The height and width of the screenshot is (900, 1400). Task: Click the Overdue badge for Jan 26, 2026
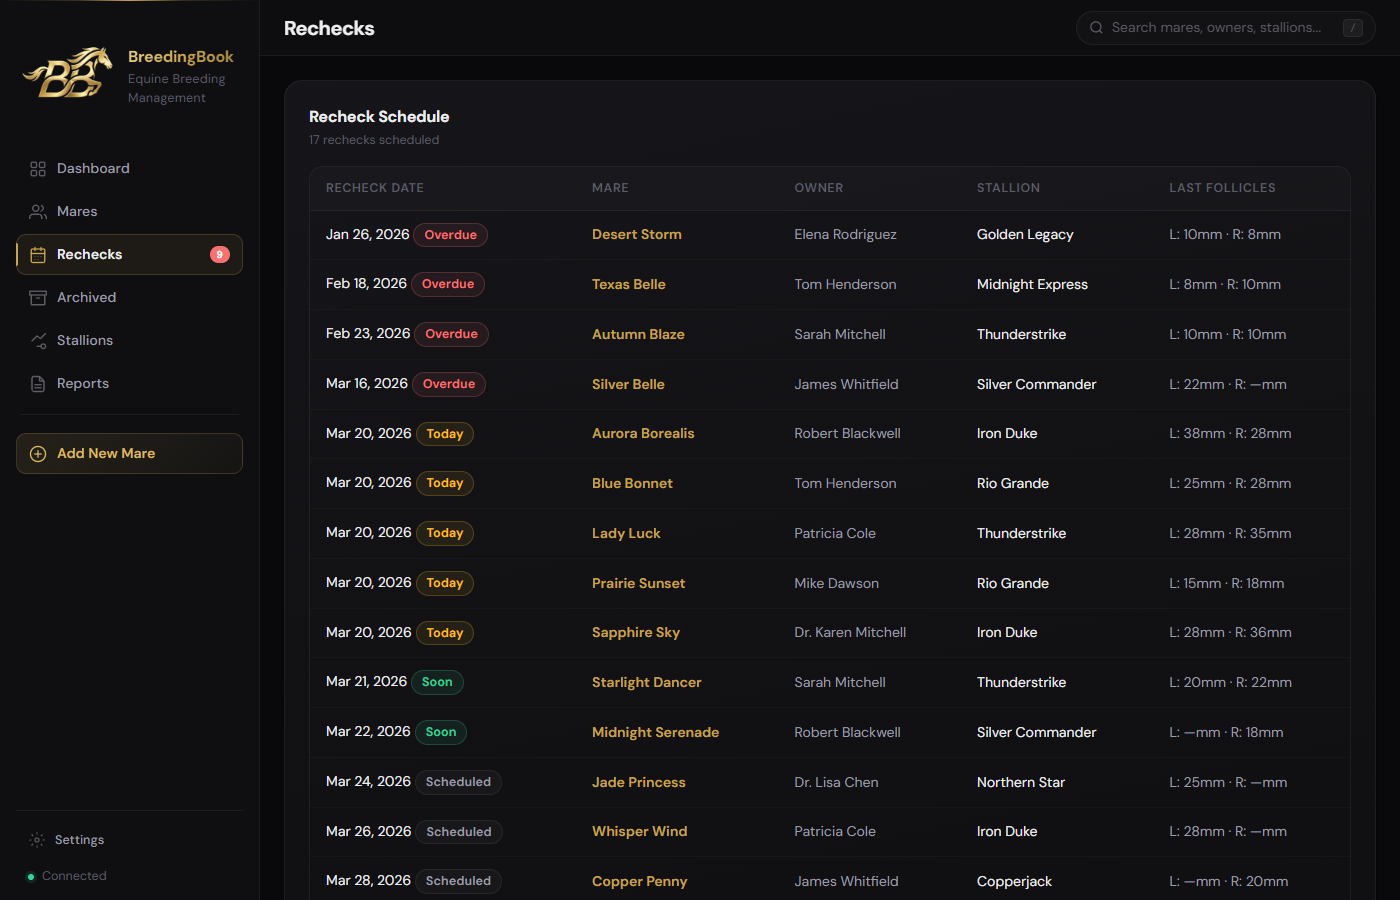(x=451, y=236)
